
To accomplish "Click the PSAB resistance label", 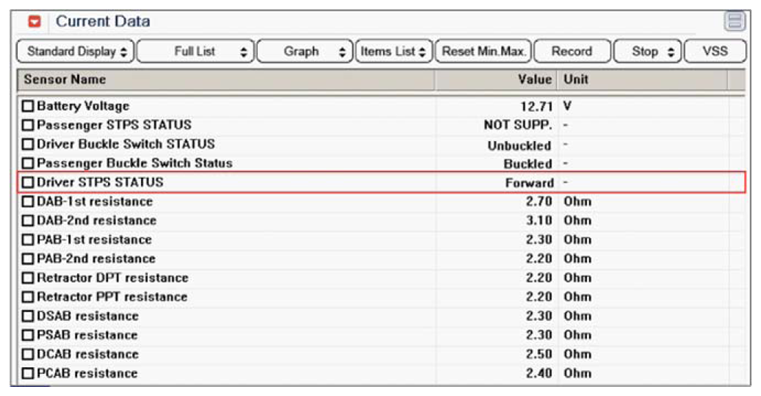I will pos(87,335).
